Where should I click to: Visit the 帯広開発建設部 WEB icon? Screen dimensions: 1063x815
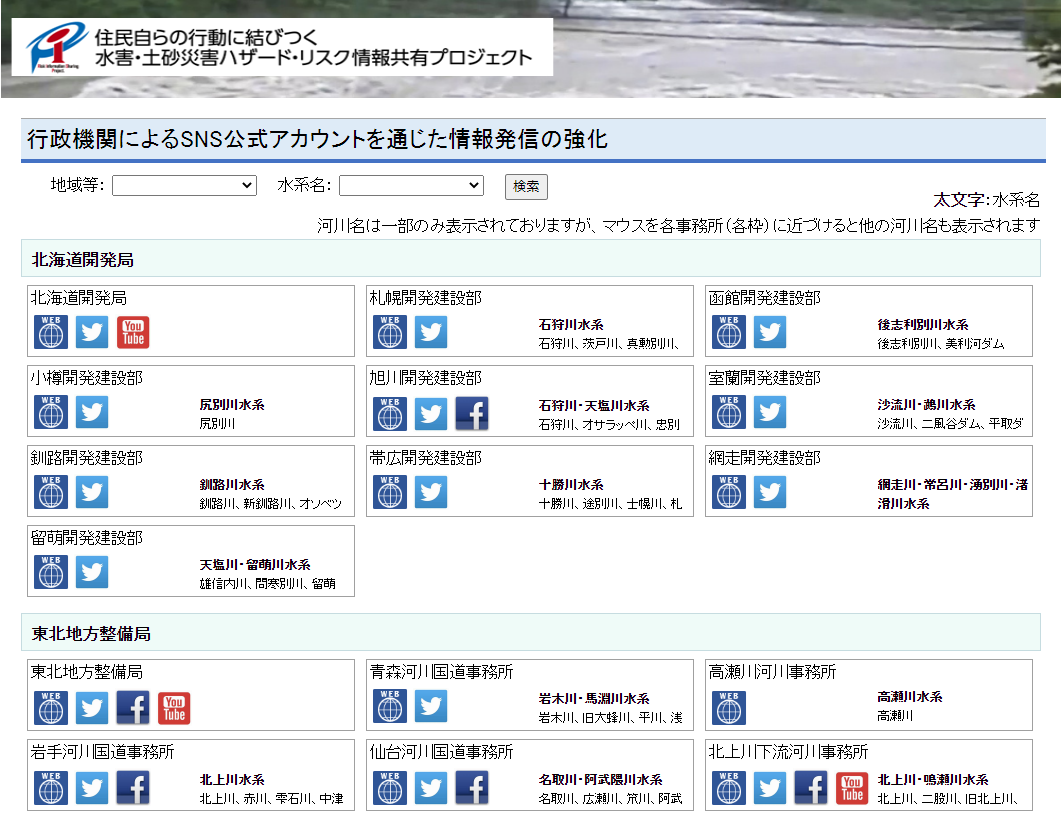pyautogui.click(x=390, y=492)
